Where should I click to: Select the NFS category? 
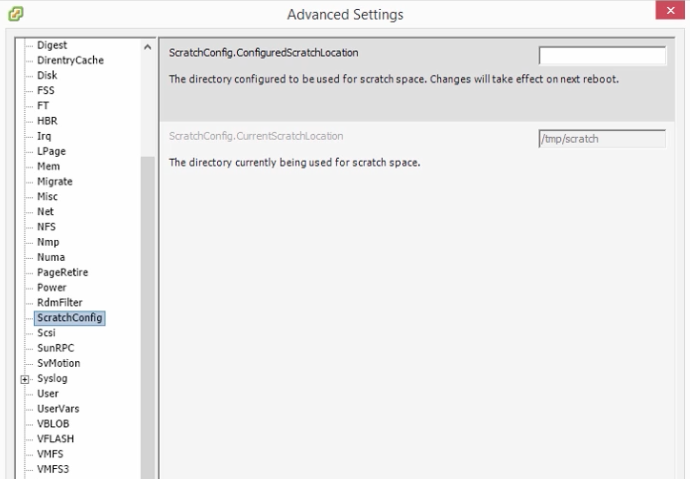46,227
